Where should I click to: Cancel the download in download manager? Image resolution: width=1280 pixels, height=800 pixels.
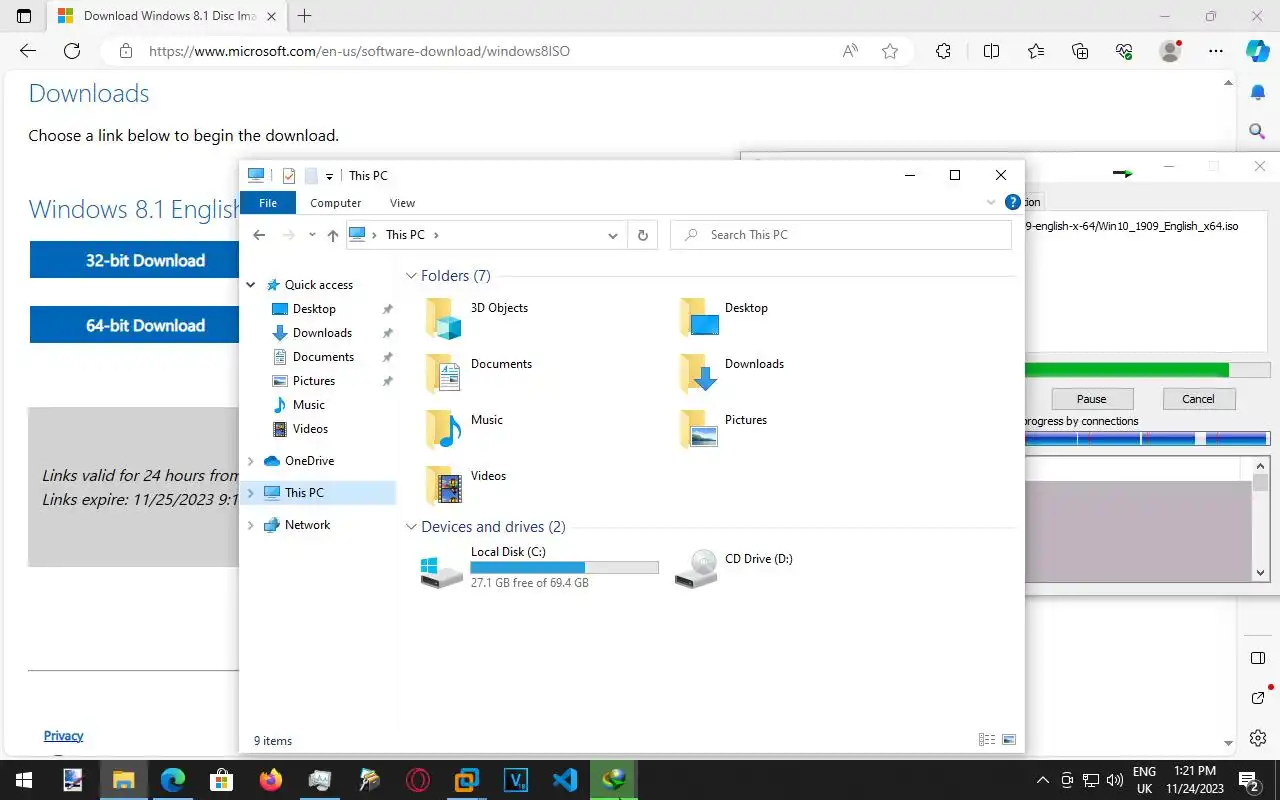tap(1198, 399)
